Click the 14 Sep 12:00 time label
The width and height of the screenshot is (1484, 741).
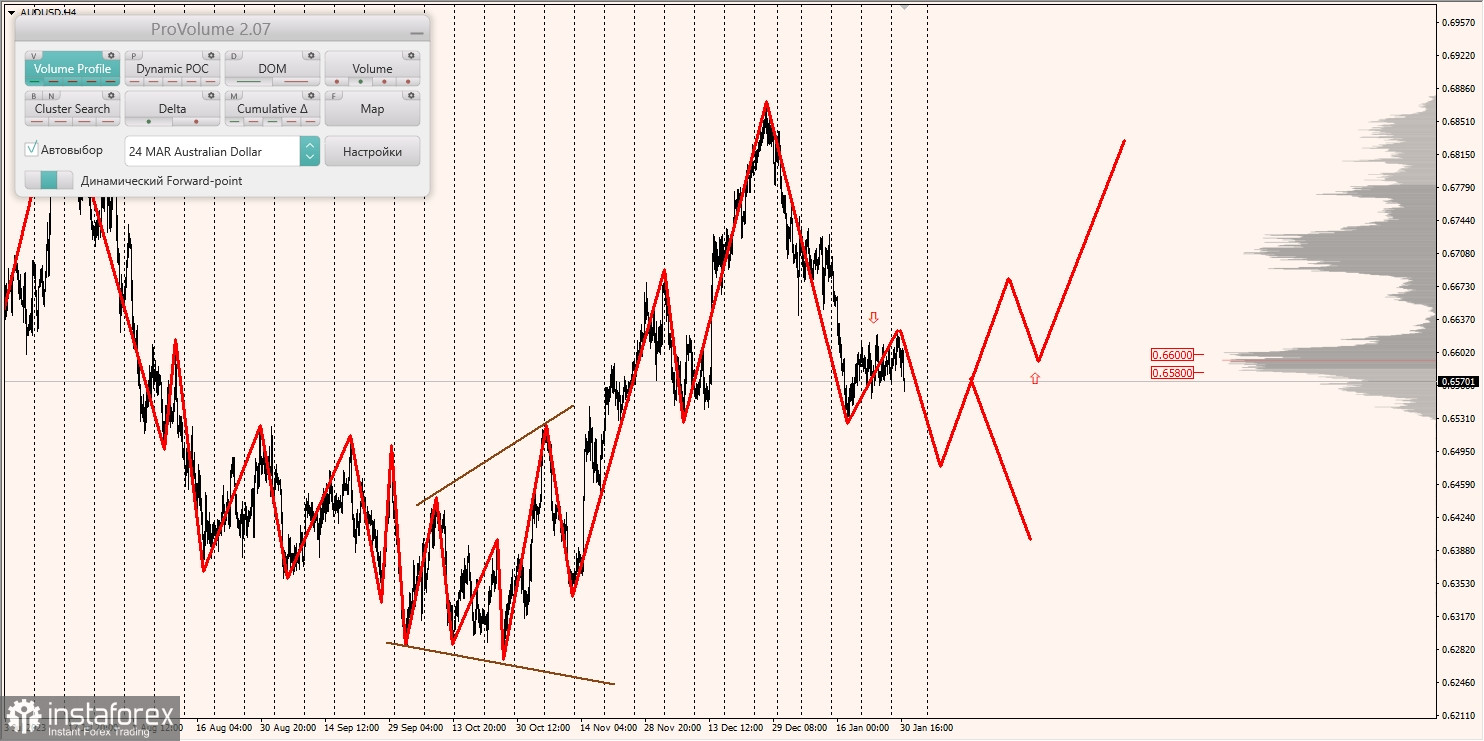tap(349, 727)
